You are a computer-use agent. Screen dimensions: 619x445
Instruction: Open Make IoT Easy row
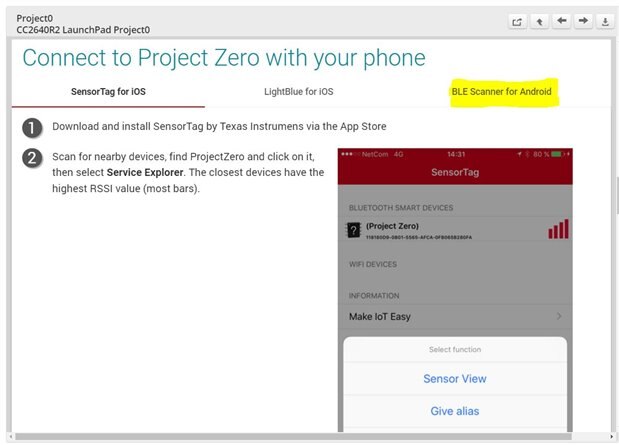[x=455, y=317]
